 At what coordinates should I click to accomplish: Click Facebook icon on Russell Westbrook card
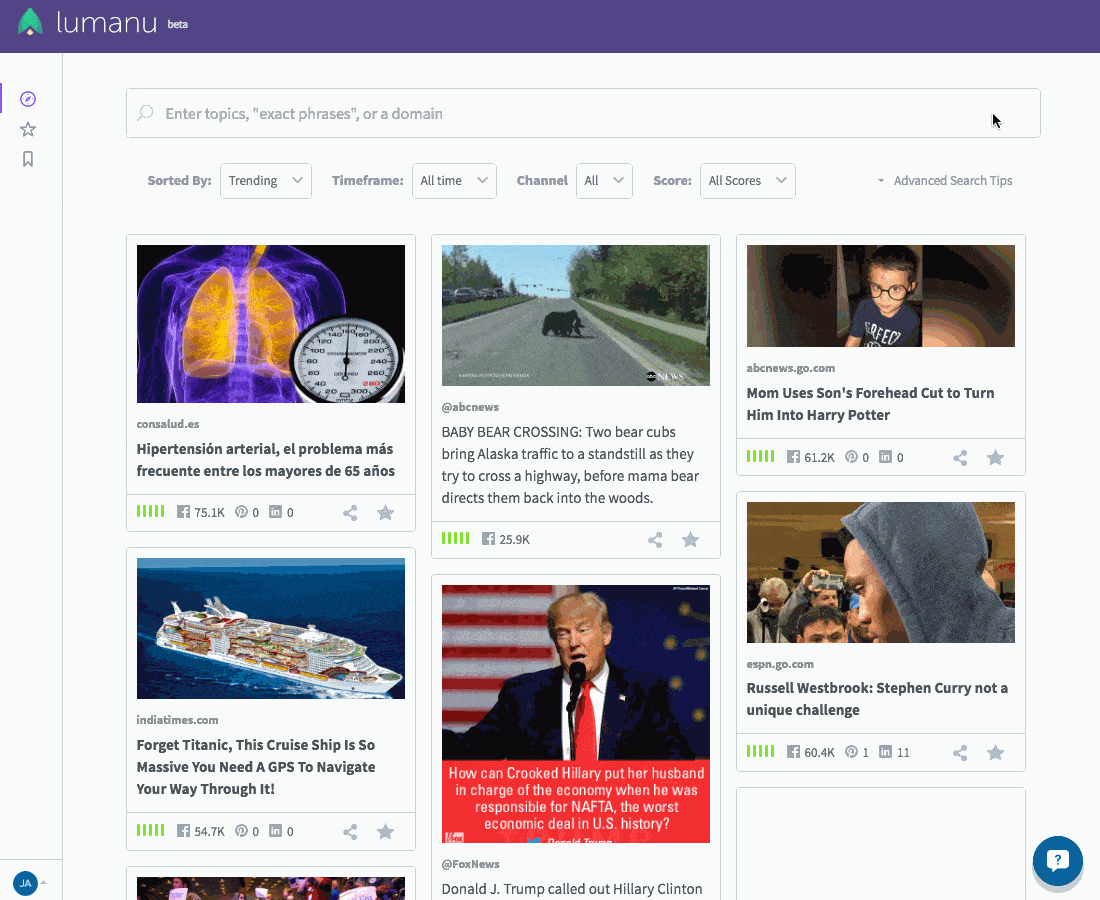click(x=793, y=752)
